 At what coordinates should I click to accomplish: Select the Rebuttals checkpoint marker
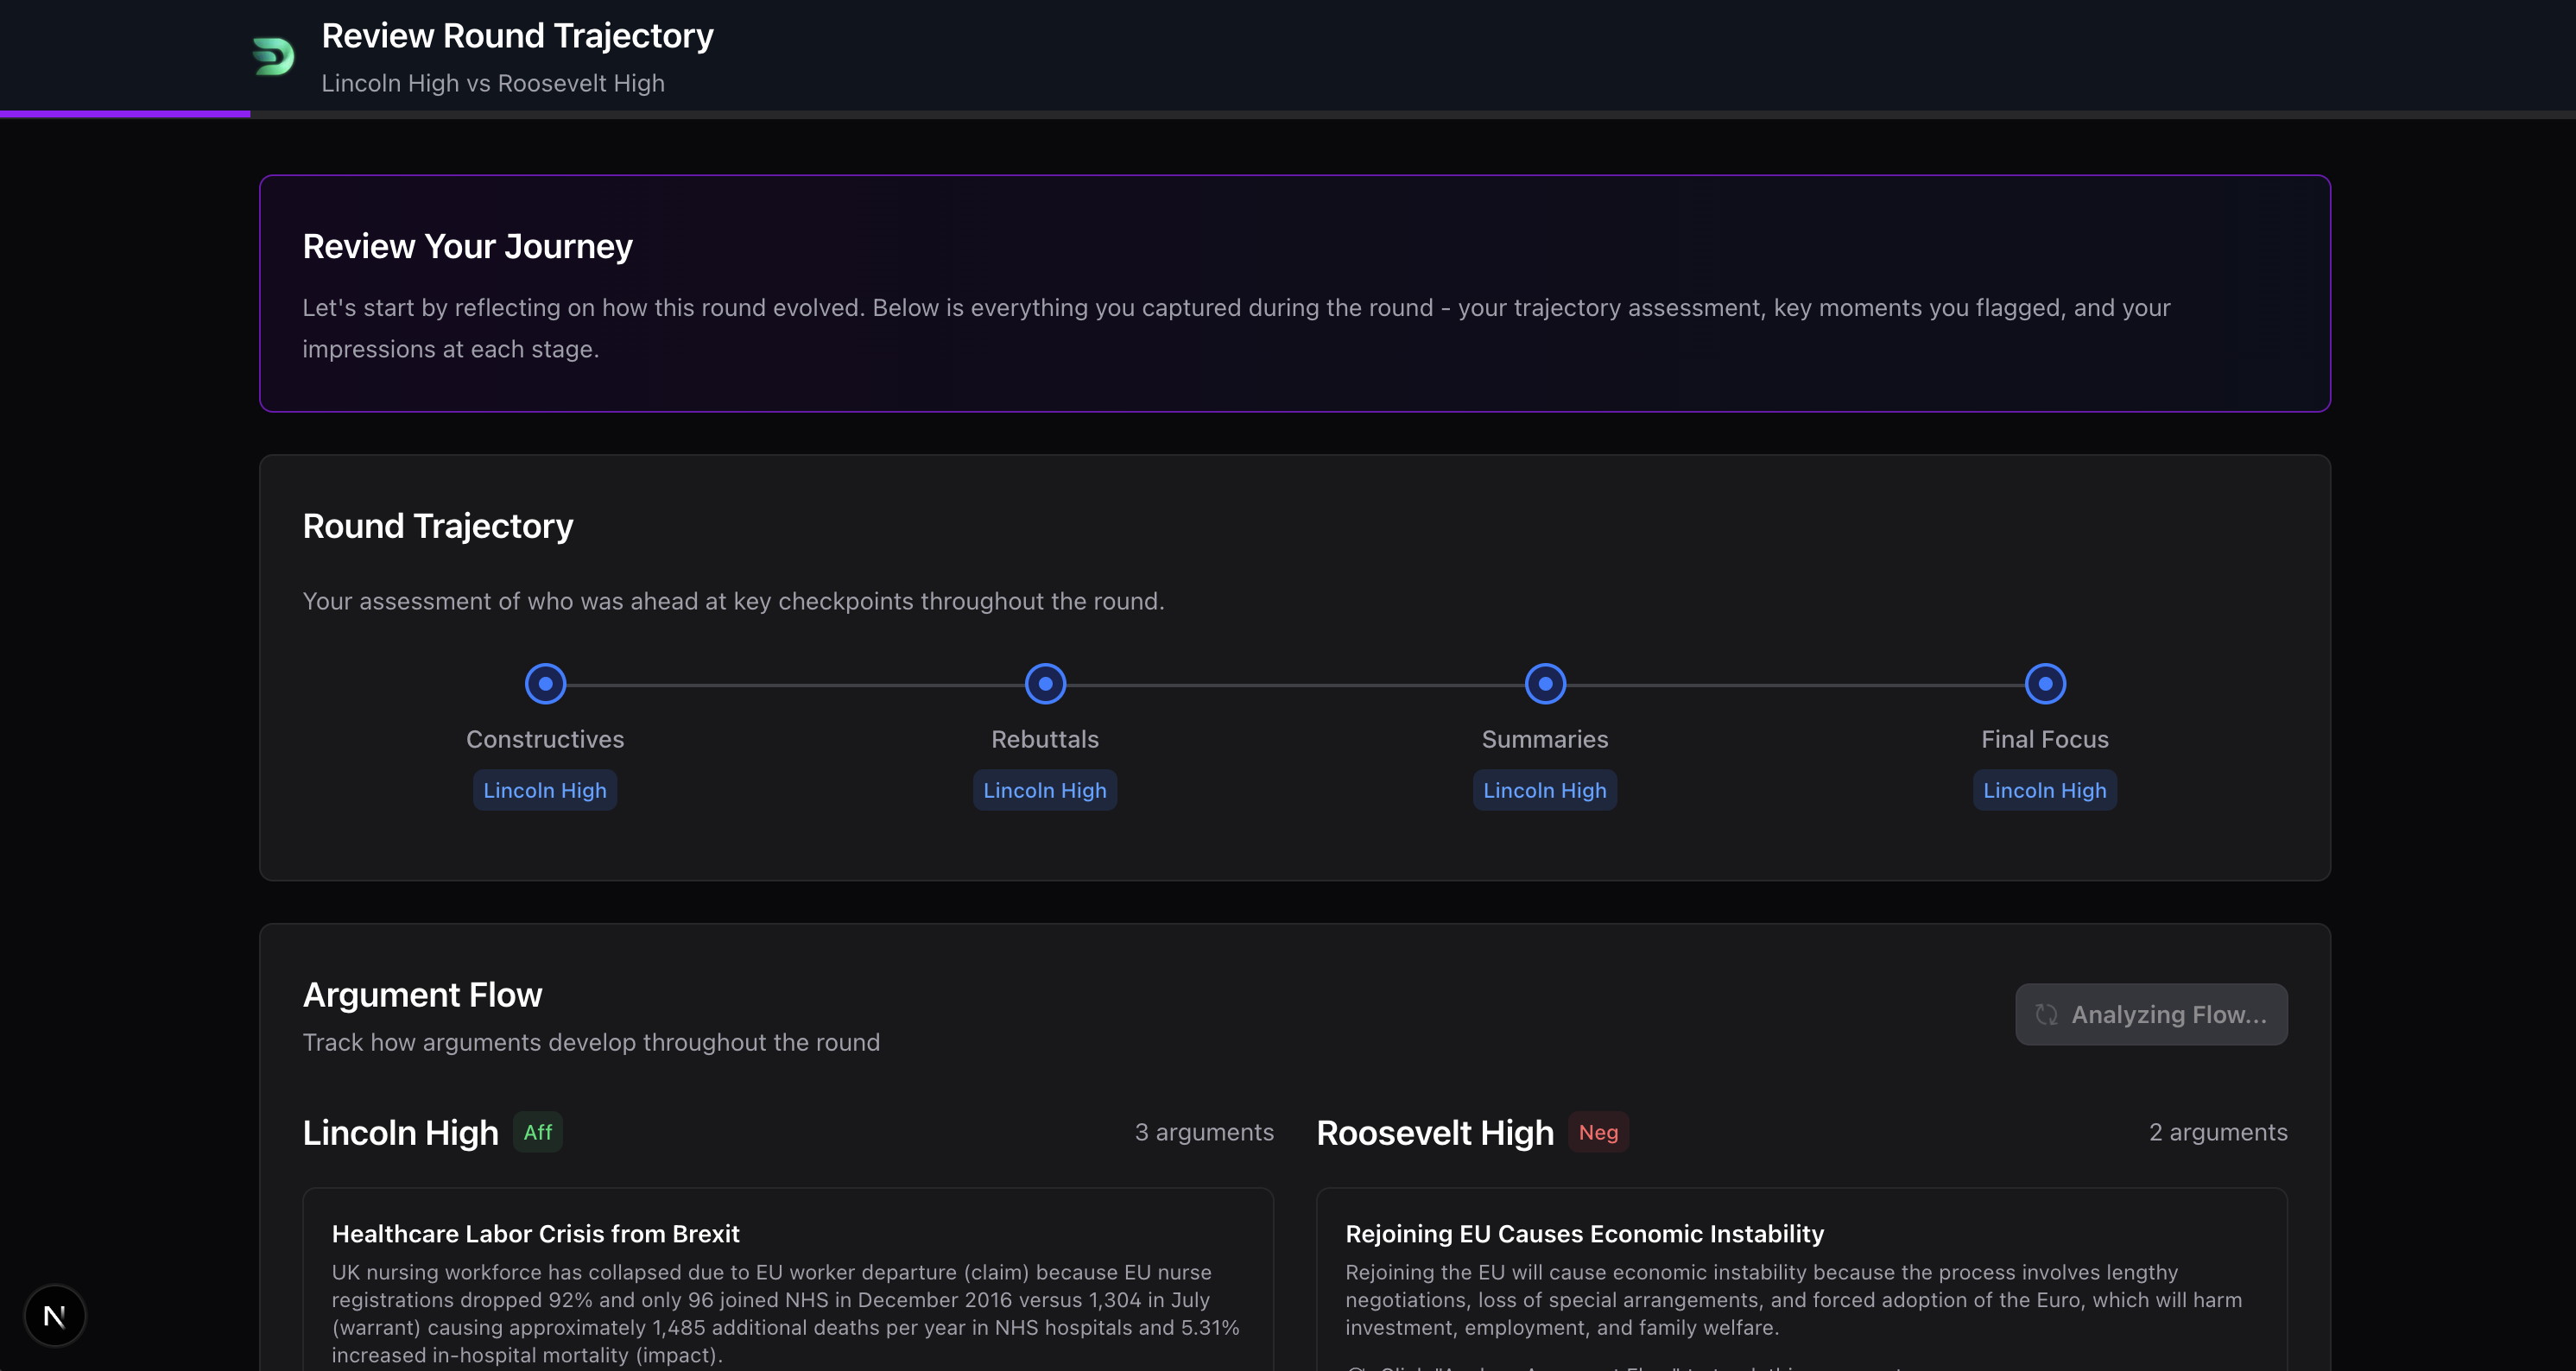coord(1045,684)
